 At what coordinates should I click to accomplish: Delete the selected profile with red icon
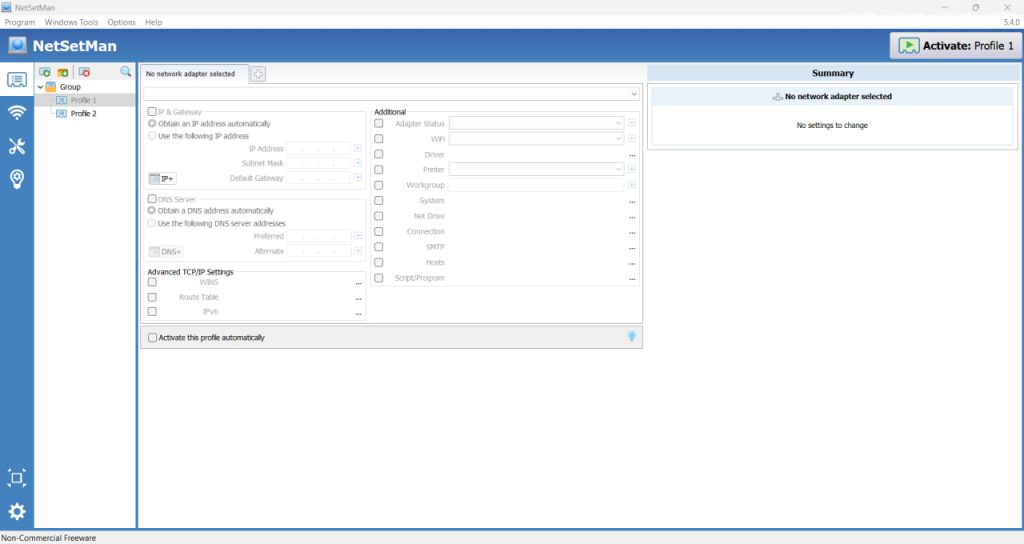coord(84,72)
